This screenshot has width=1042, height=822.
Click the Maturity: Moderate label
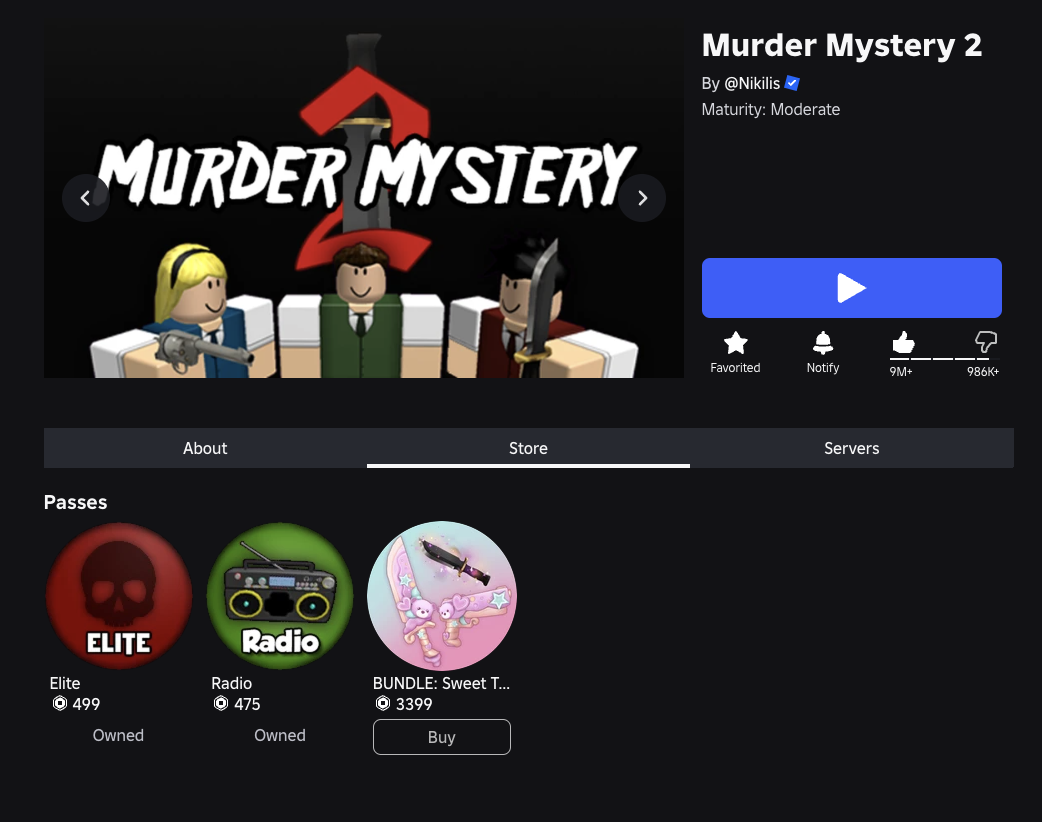pyautogui.click(x=771, y=110)
